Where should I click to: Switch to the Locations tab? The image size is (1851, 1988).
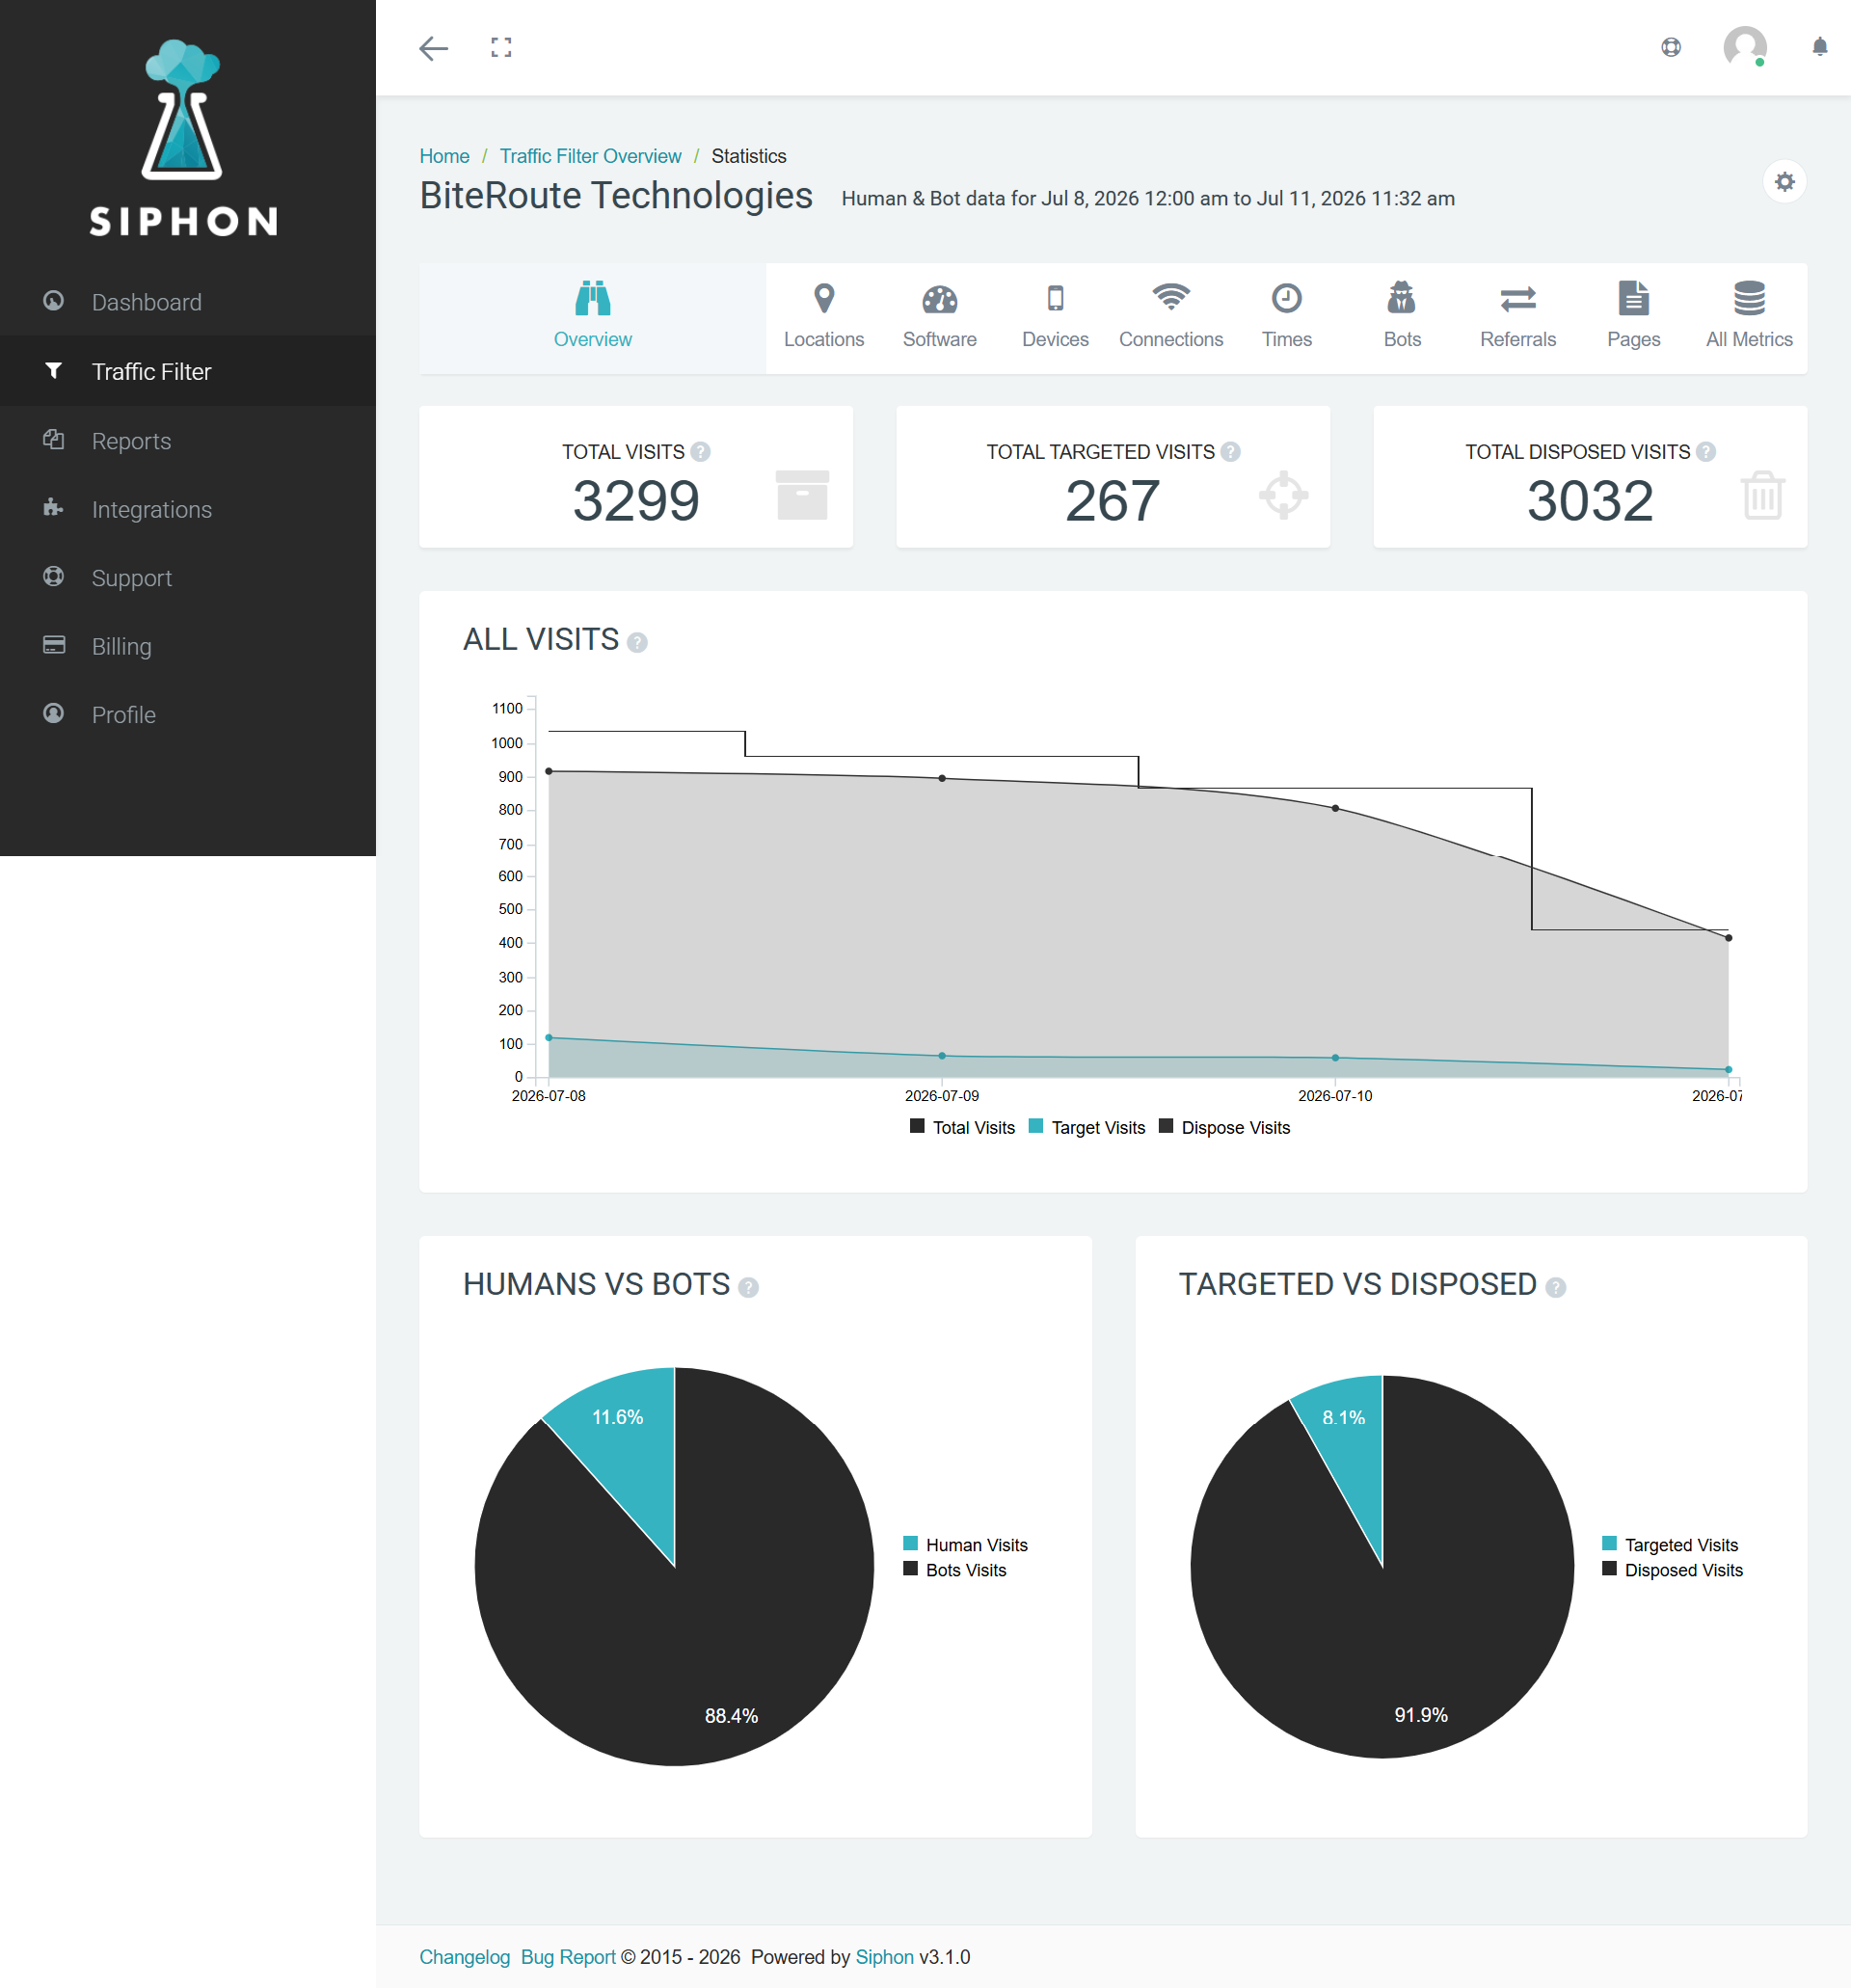click(824, 318)
